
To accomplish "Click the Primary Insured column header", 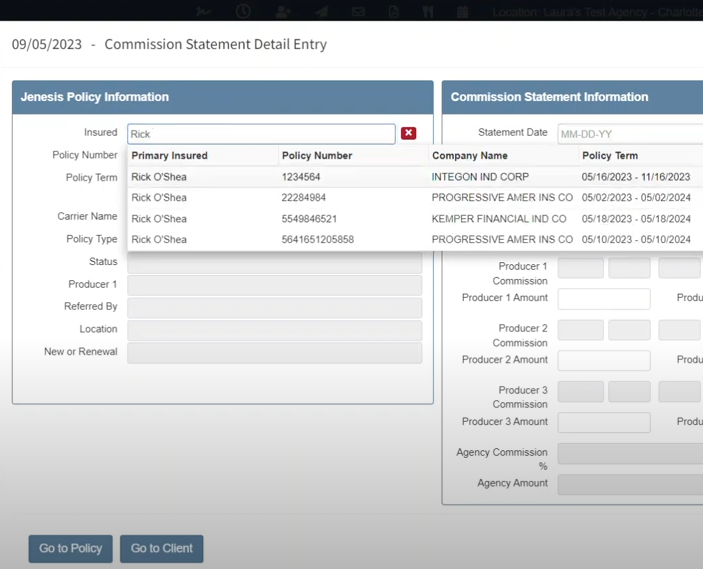I will click(x=169, y=156).
